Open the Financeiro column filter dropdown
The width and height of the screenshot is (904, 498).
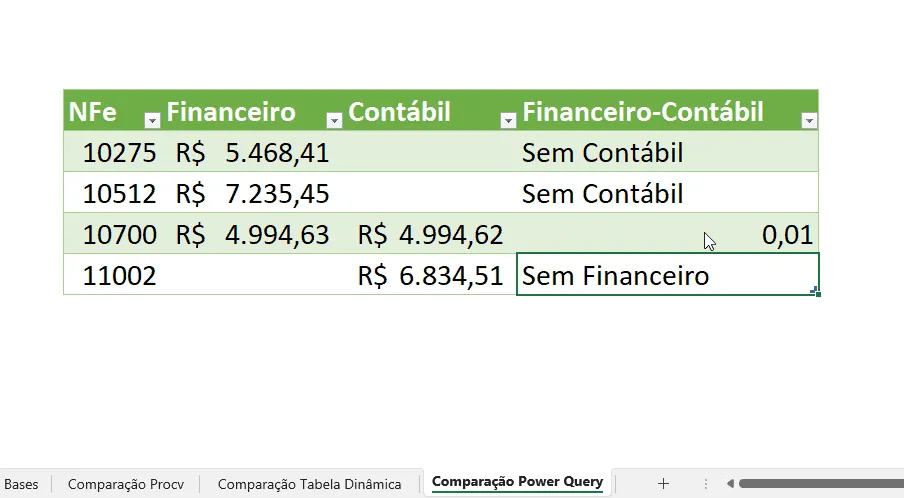(334, 120)
